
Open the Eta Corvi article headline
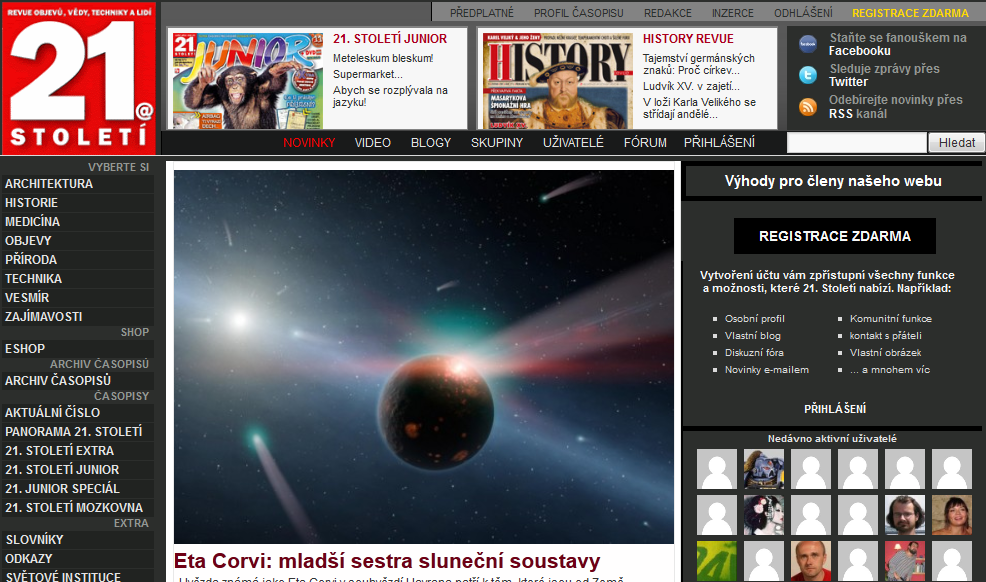pyautogui.click(x=387, y=560)
